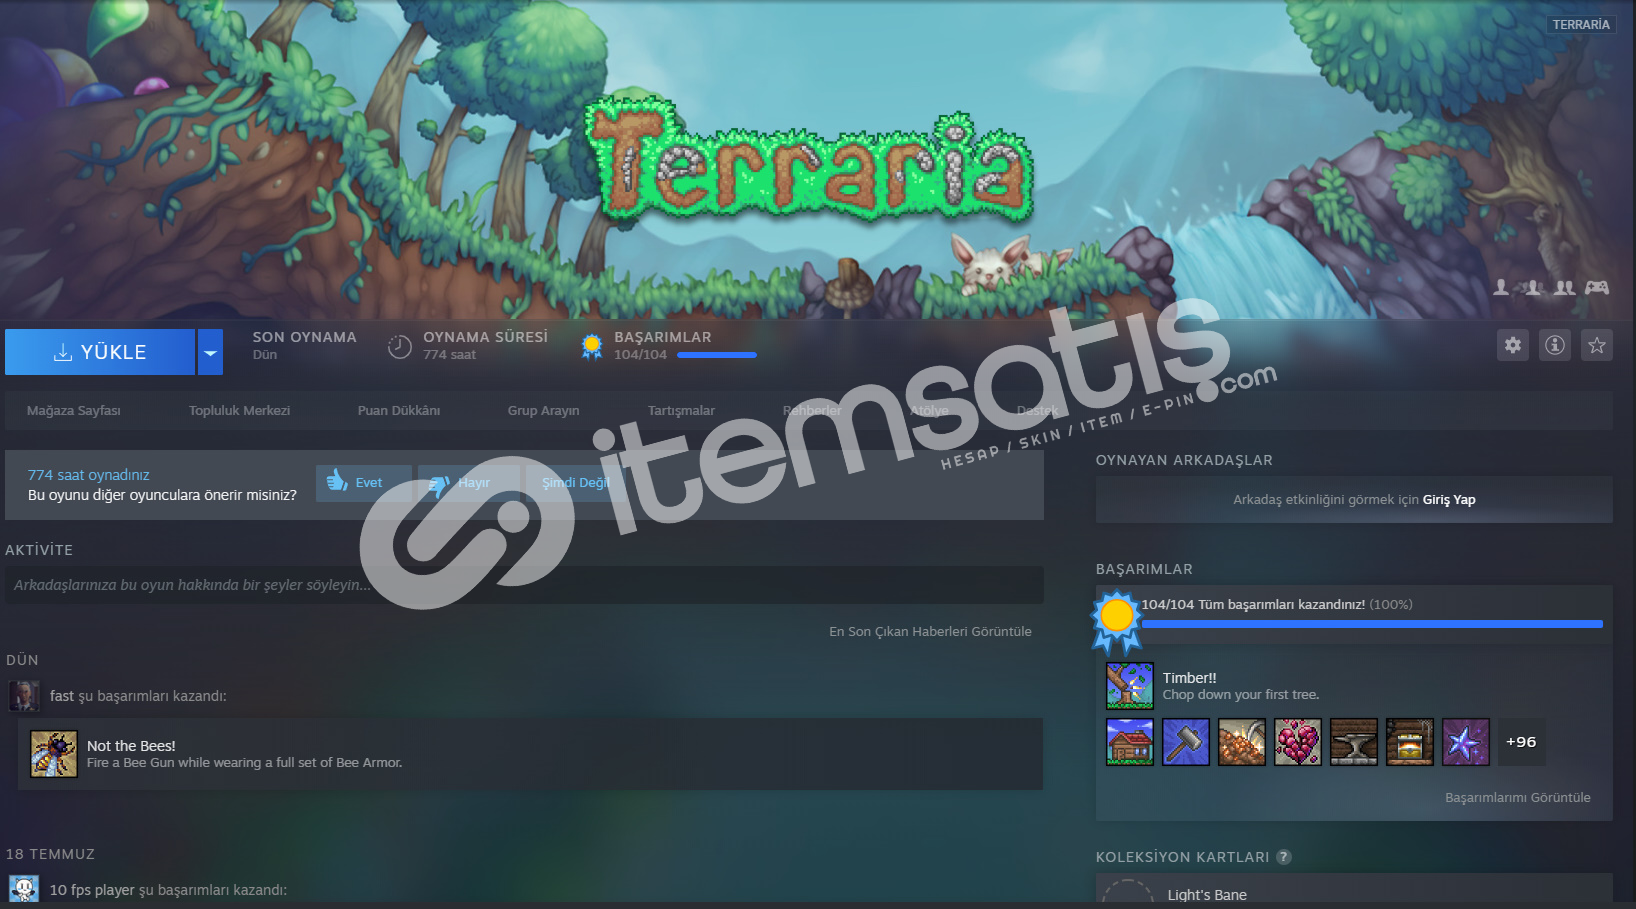Open the Mağaza Sayfası tab
Screen dimensions: 1636x909
[74, 411]
